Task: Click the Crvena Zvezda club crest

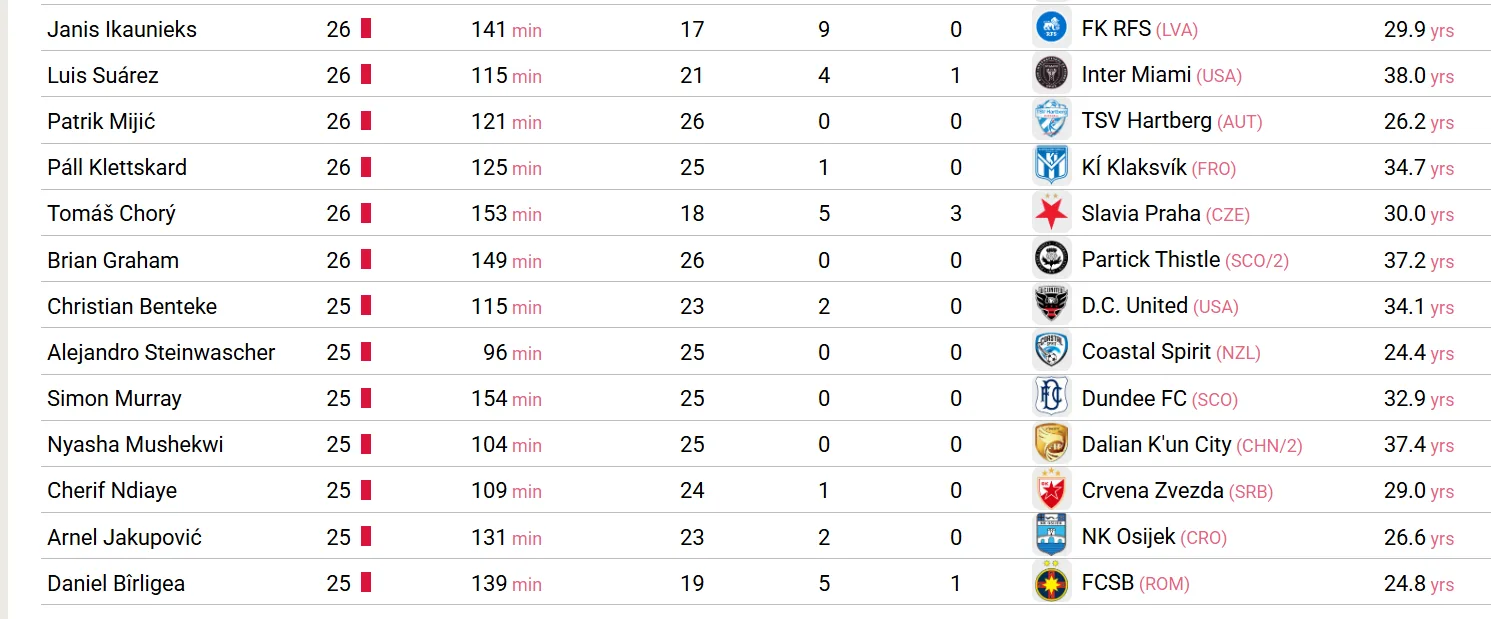Action: coord(1051,490)
